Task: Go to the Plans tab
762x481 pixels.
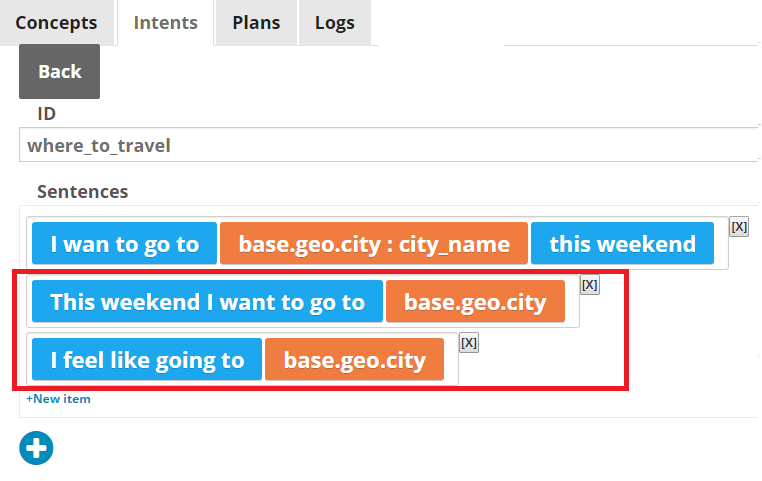Action: (256, 23)
